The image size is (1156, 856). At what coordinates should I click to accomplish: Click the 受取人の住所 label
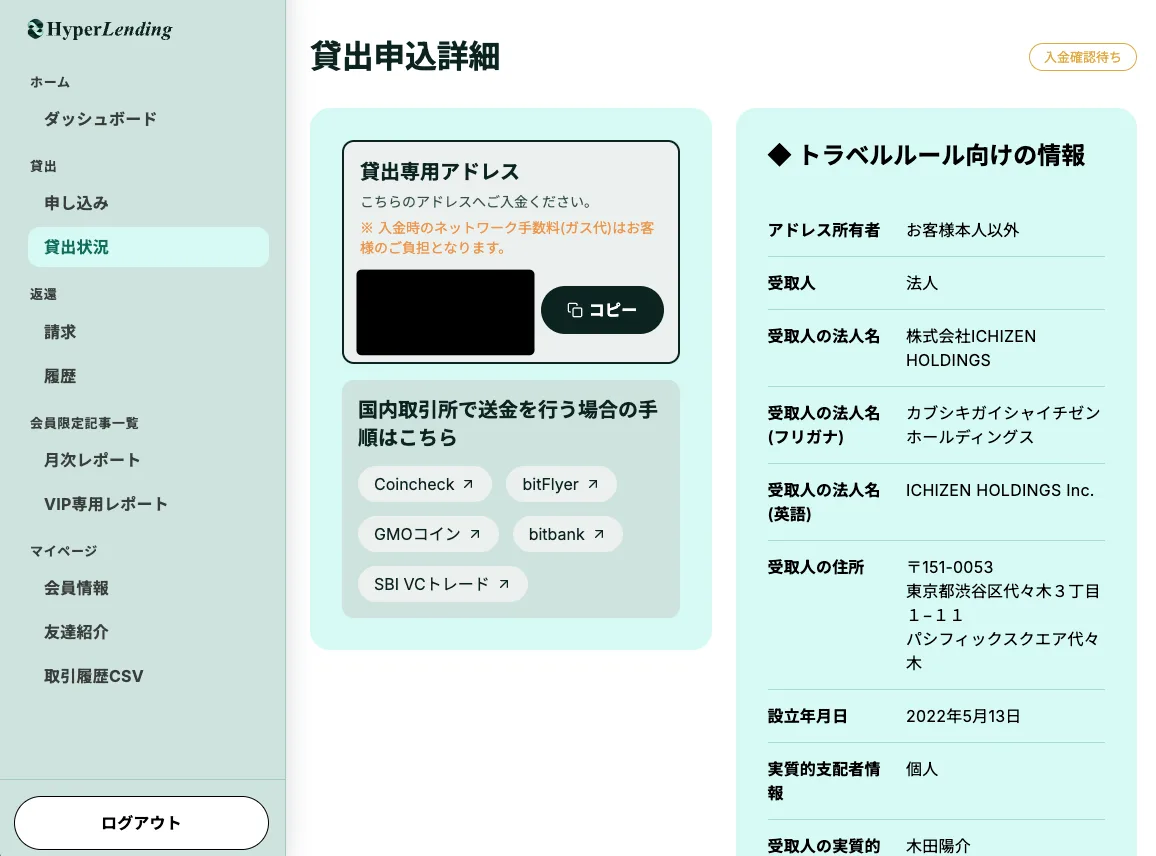(x=815, y=567)
